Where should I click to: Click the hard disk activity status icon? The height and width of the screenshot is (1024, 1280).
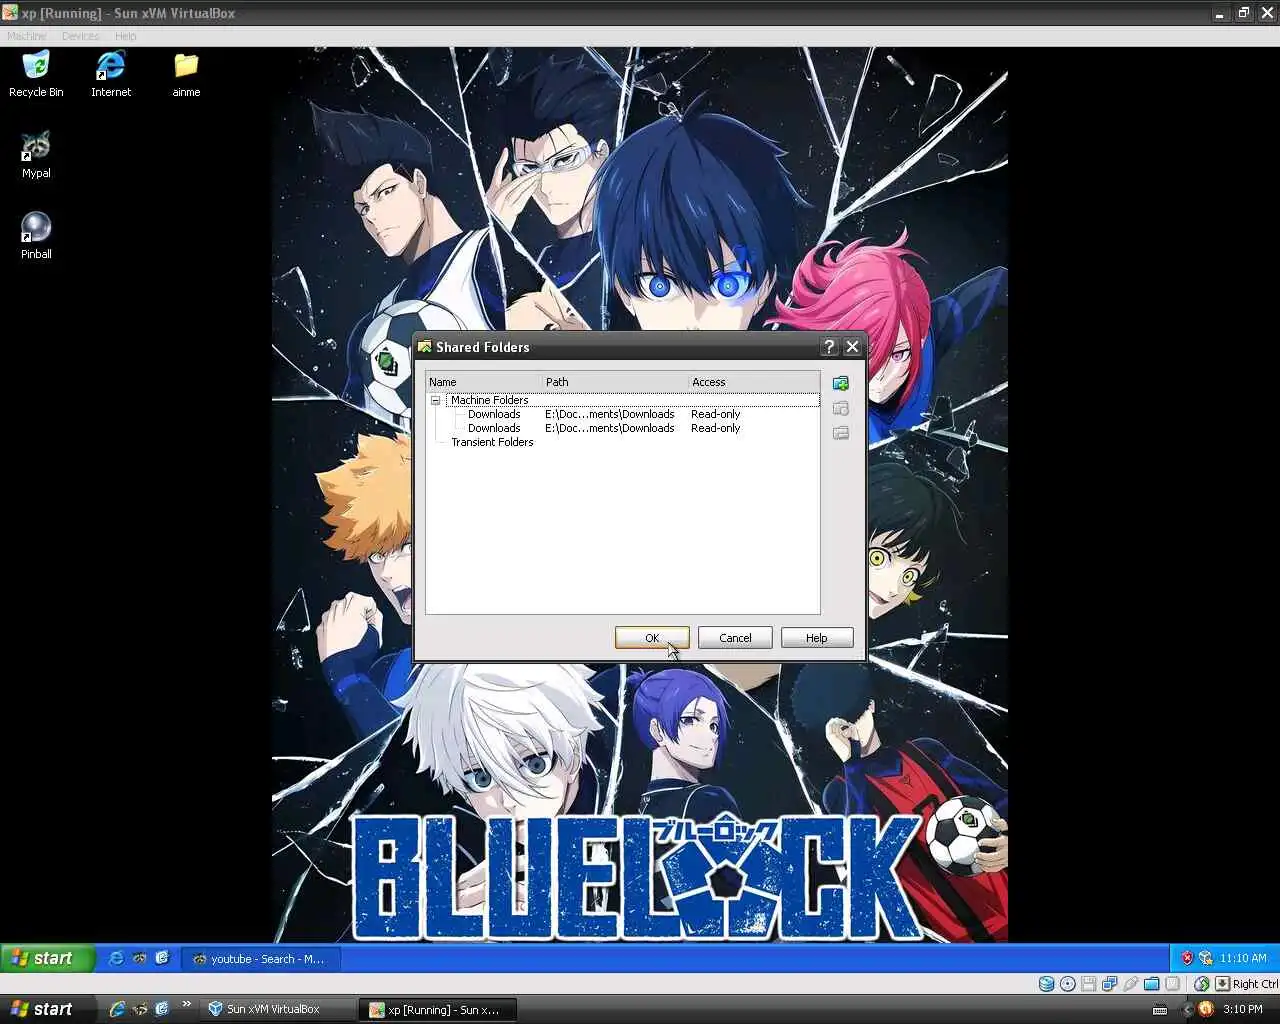[1046, 984]
